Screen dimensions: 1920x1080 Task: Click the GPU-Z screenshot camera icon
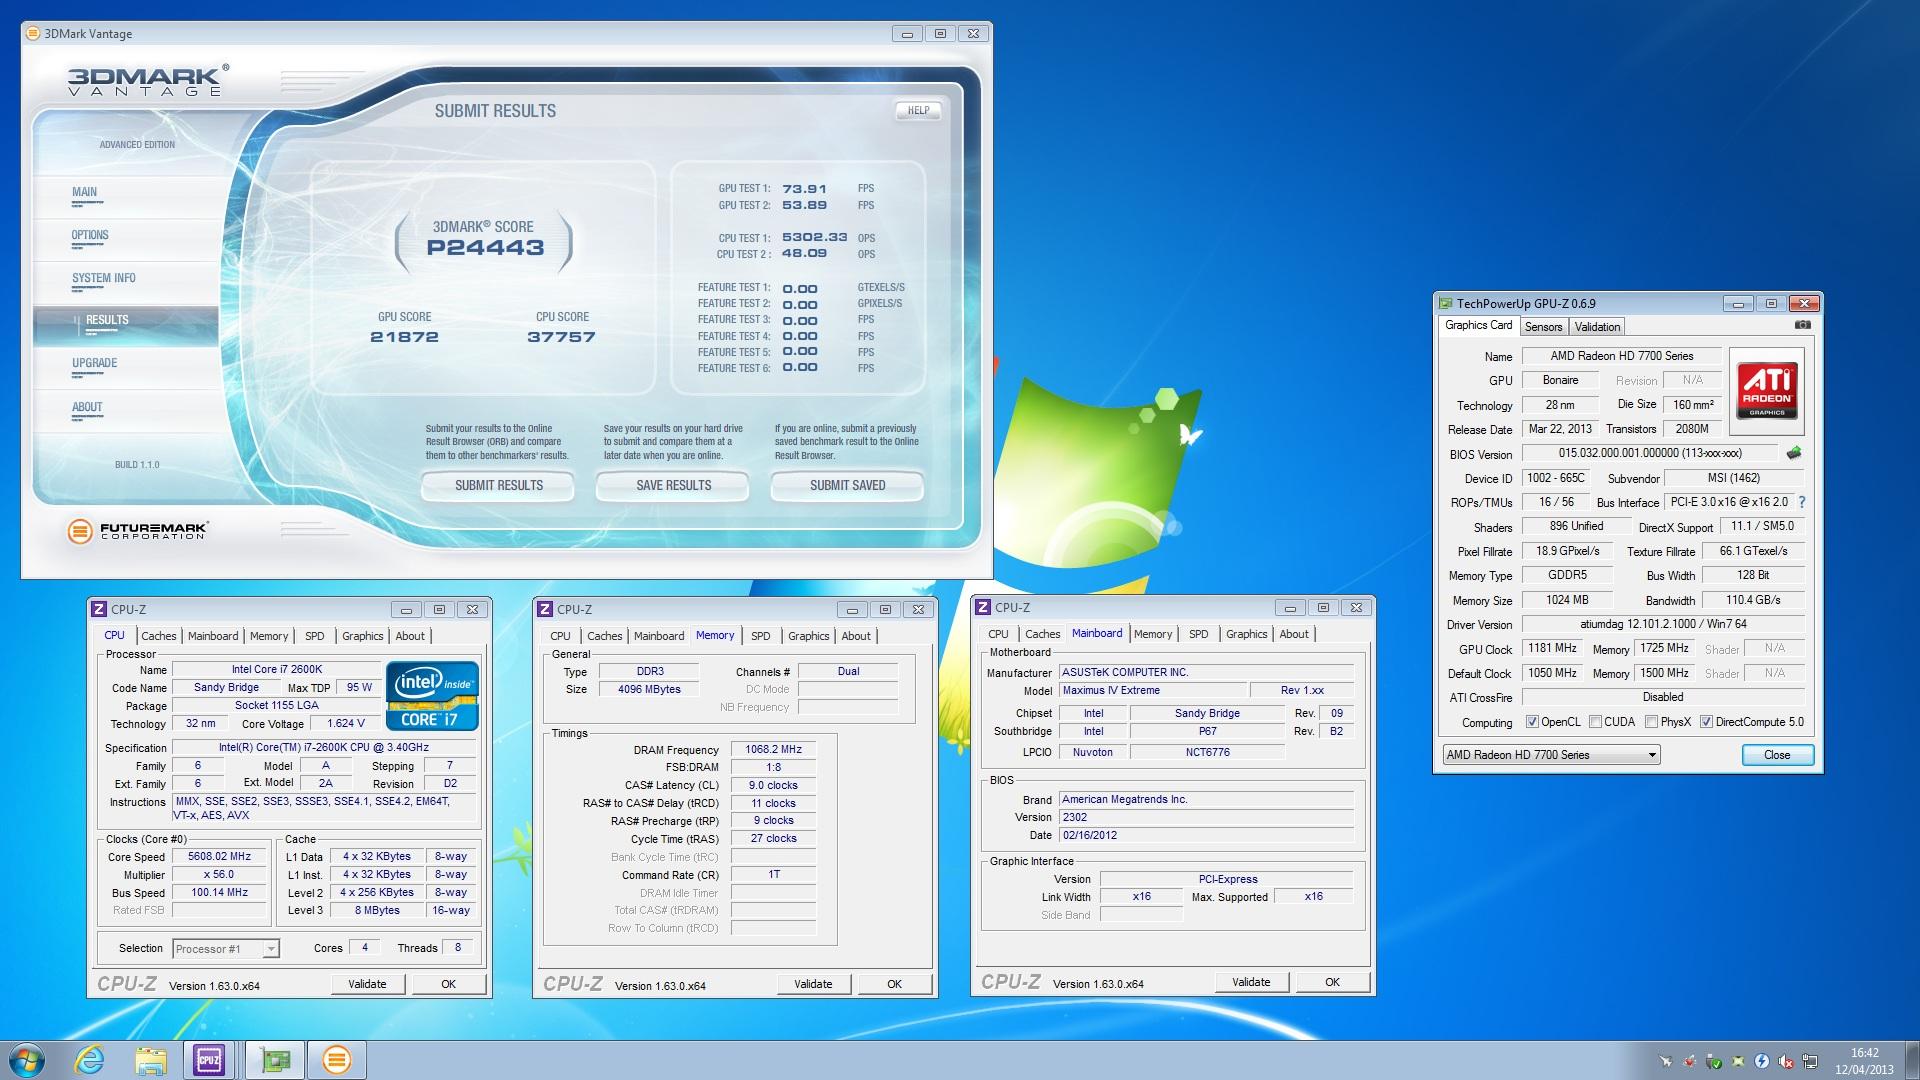(x=1802, y=325)
